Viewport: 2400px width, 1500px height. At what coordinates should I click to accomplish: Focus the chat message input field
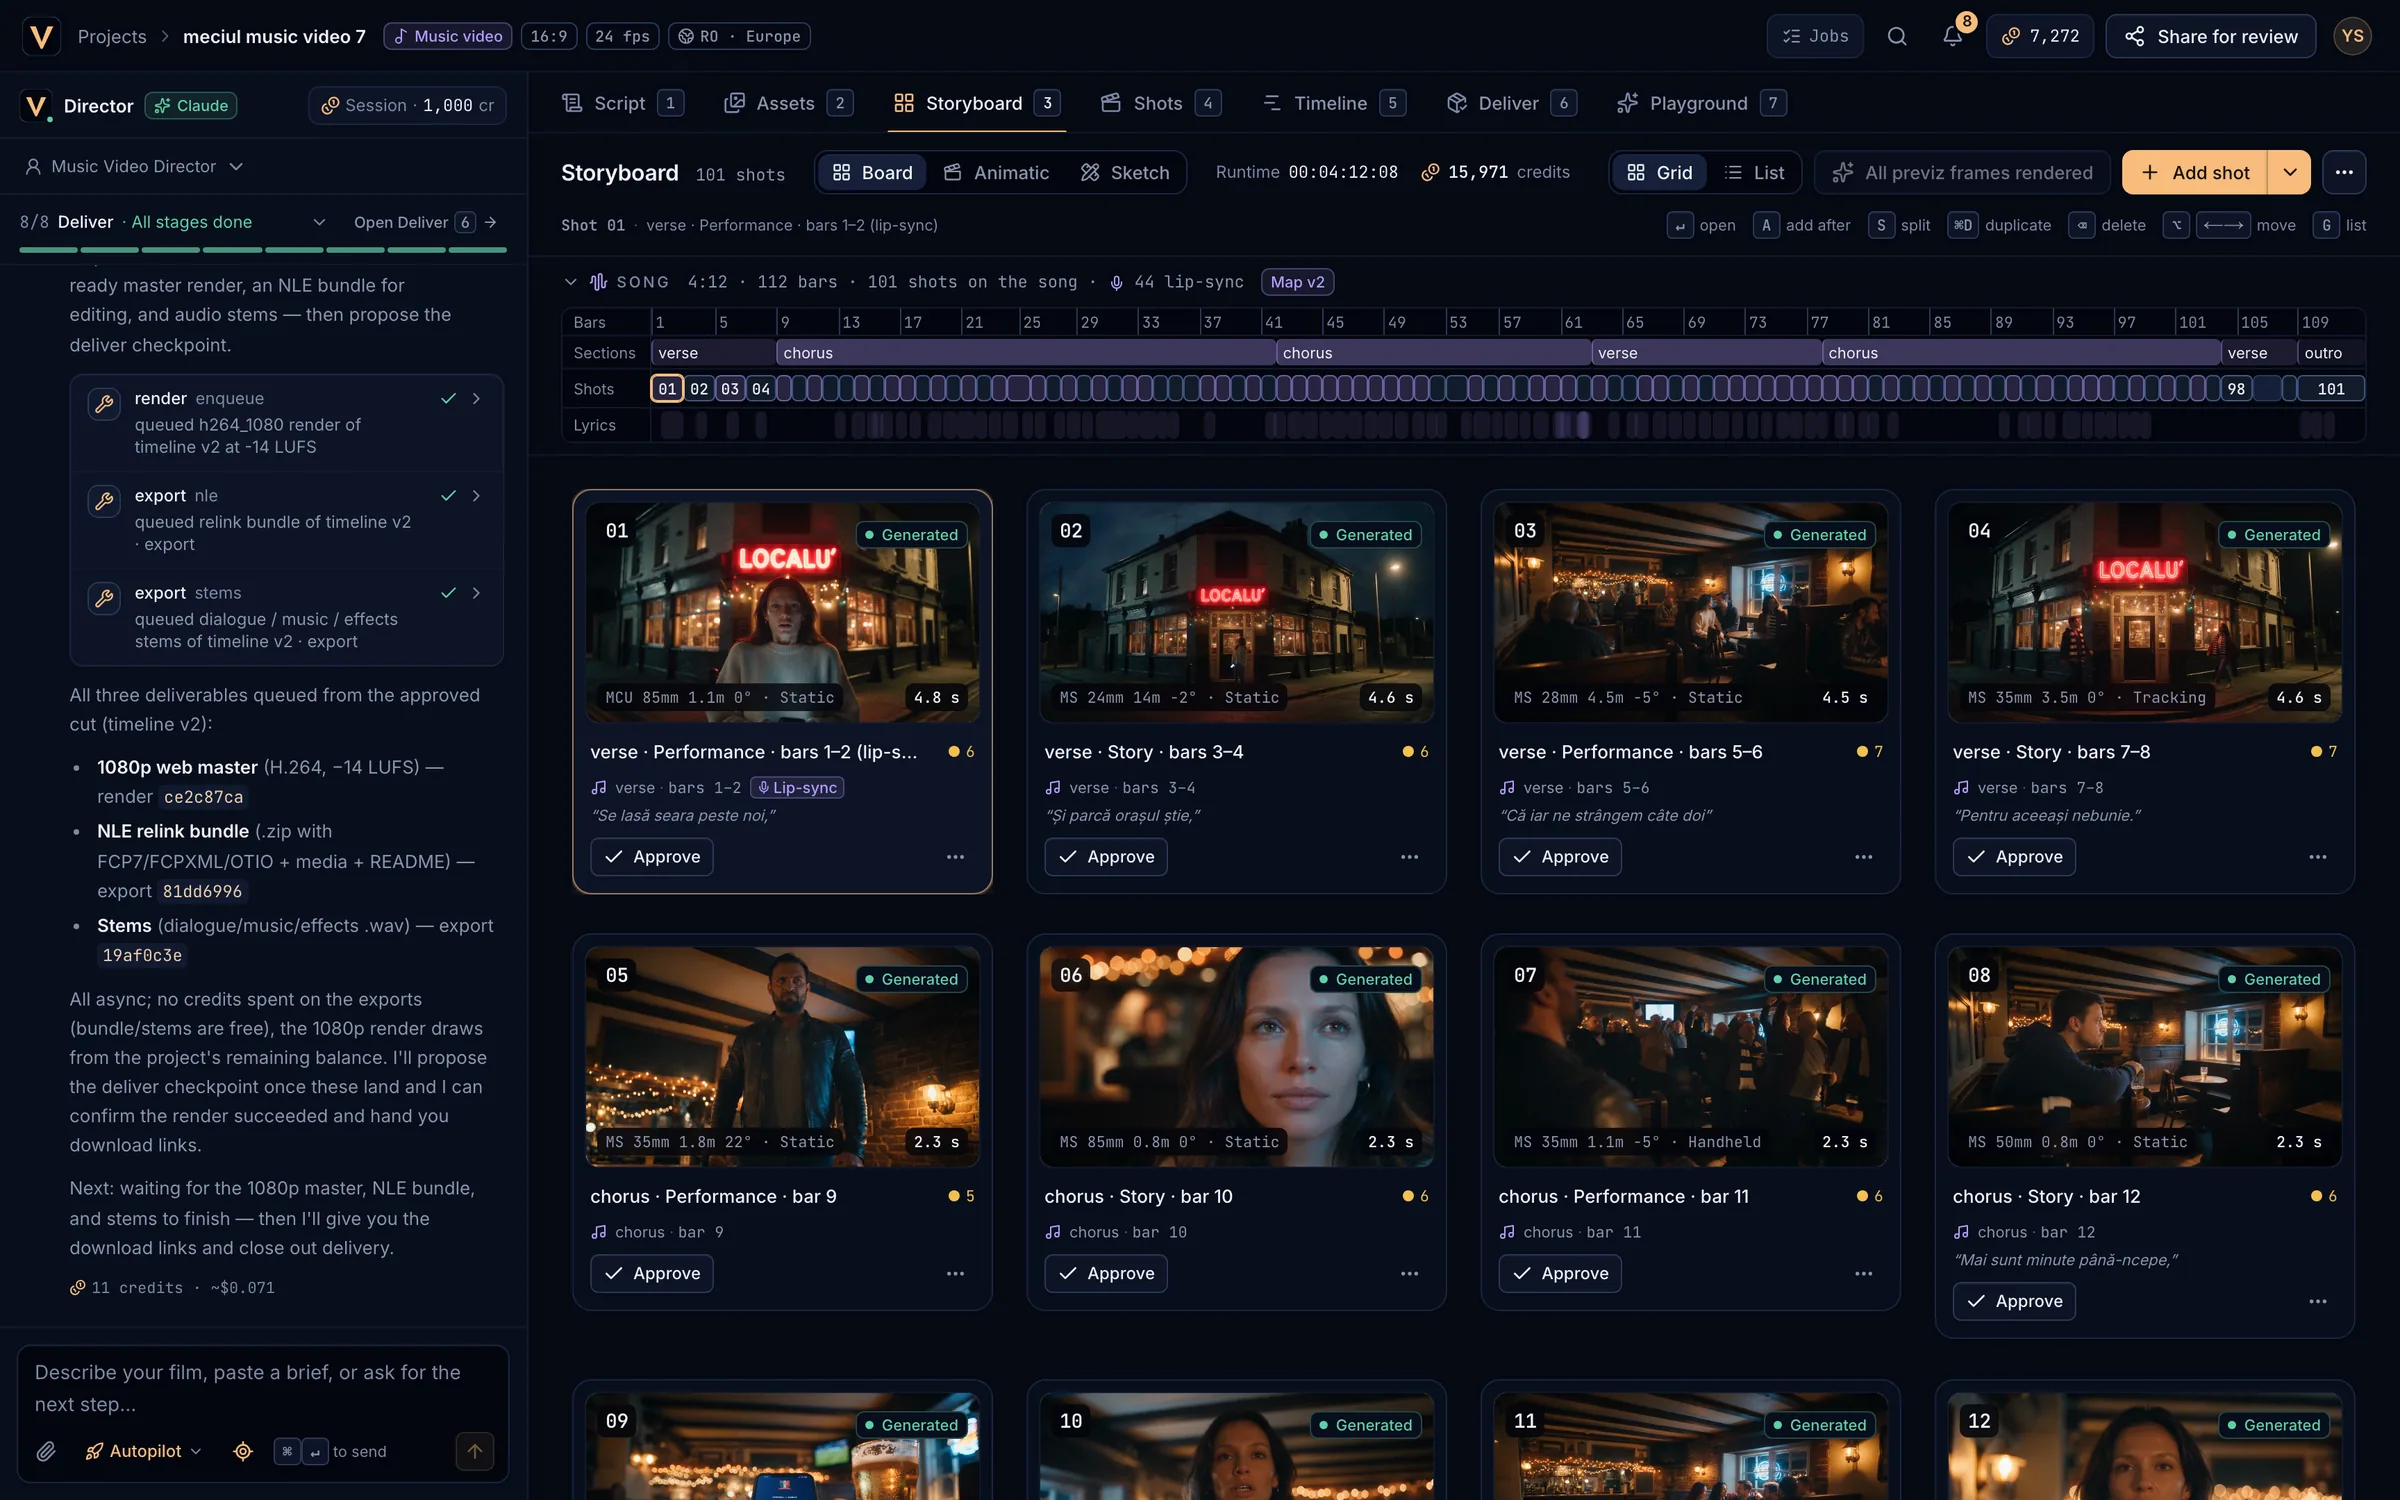pos(263,1388)
